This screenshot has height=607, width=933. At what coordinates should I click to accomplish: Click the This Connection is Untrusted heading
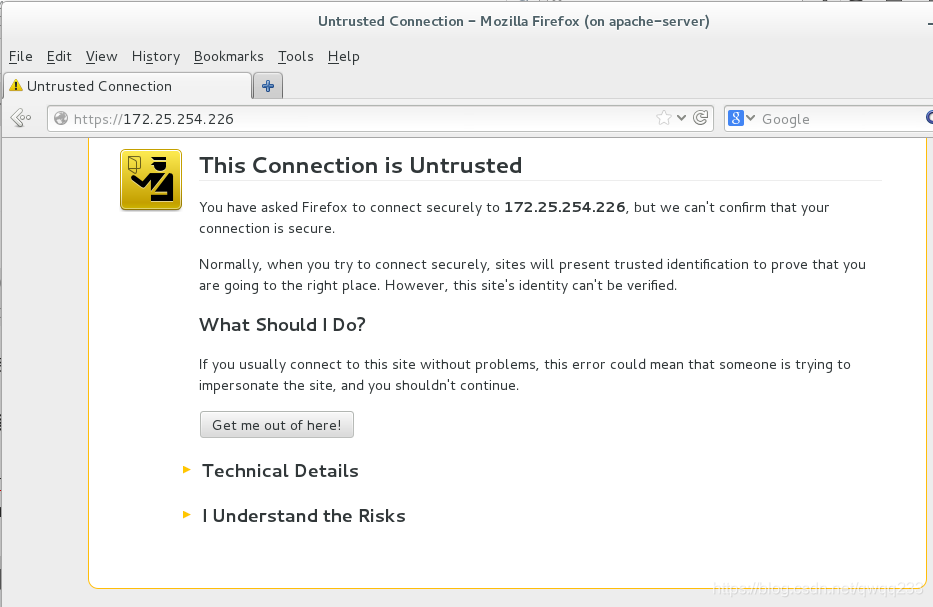pyautogui.click(x=361, y=165)
